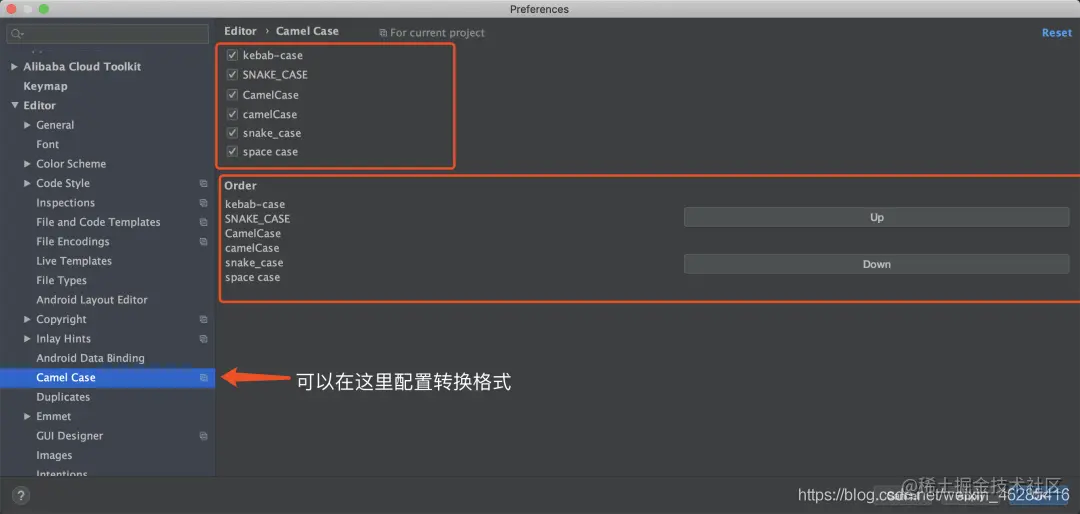1080x514 pixels.
Task: Click the project-scope icon beside Inlay Hints
Action: click(203, 338)
